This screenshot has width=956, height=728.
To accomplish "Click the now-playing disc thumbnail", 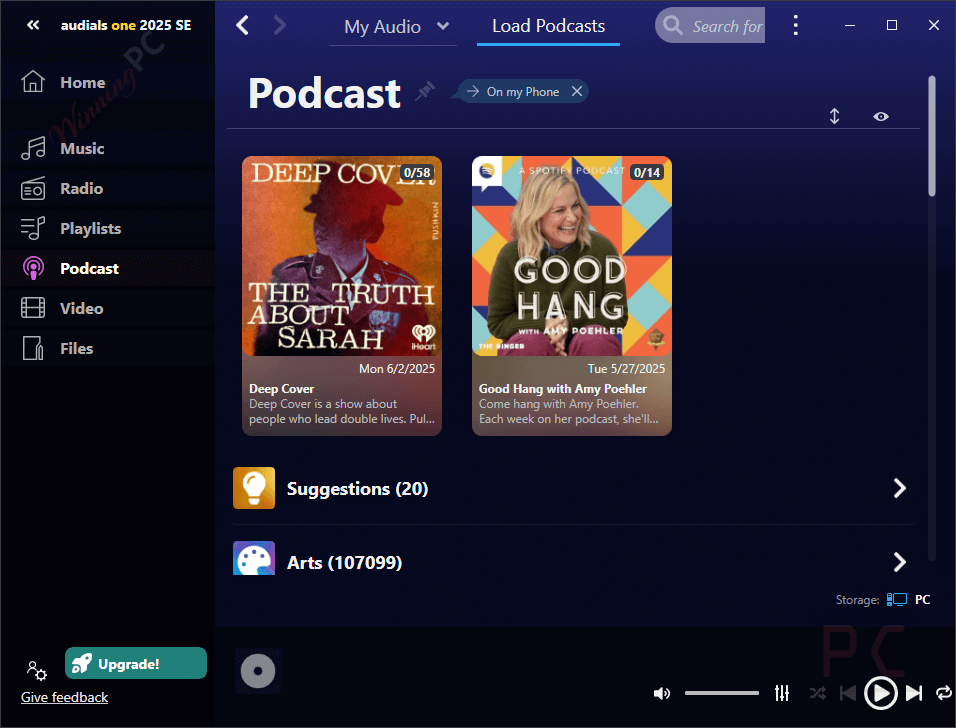I will click(x=258, y=671).
